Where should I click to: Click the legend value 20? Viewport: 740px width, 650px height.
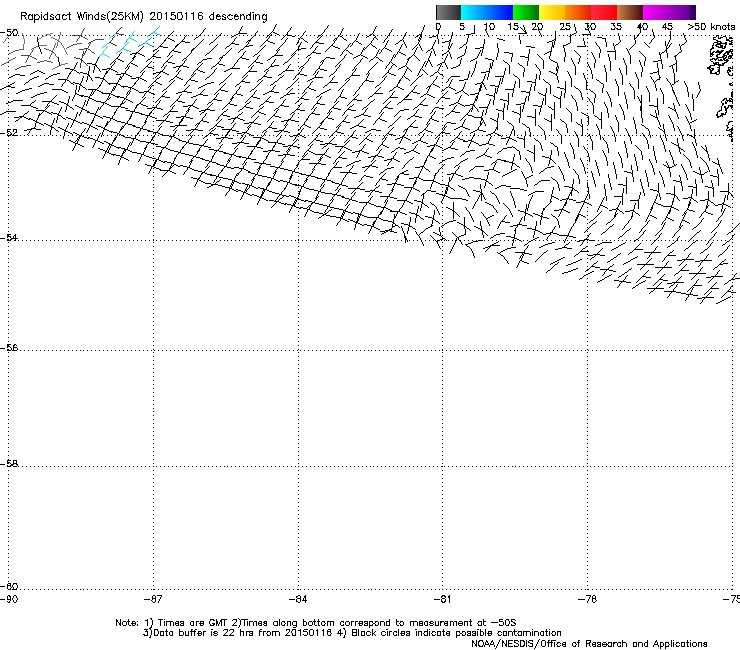[x=537, y=27]
